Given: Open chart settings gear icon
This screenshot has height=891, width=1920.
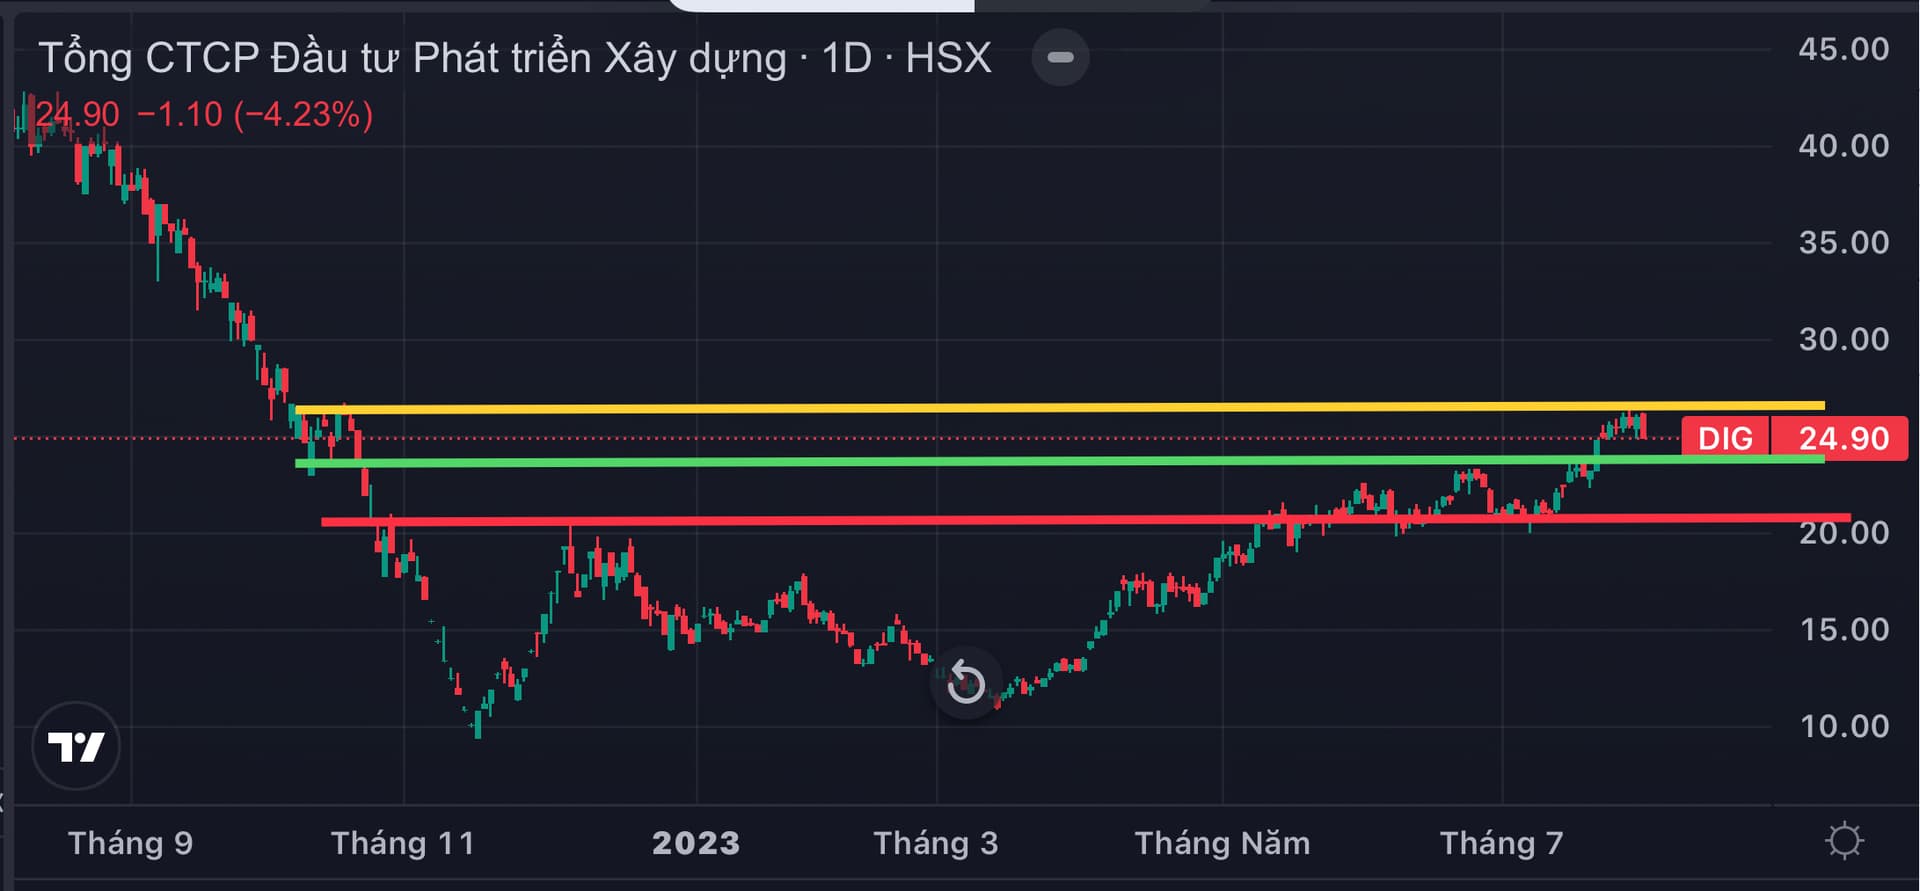Looking at the screenshot, I should tap(1844, 841).
